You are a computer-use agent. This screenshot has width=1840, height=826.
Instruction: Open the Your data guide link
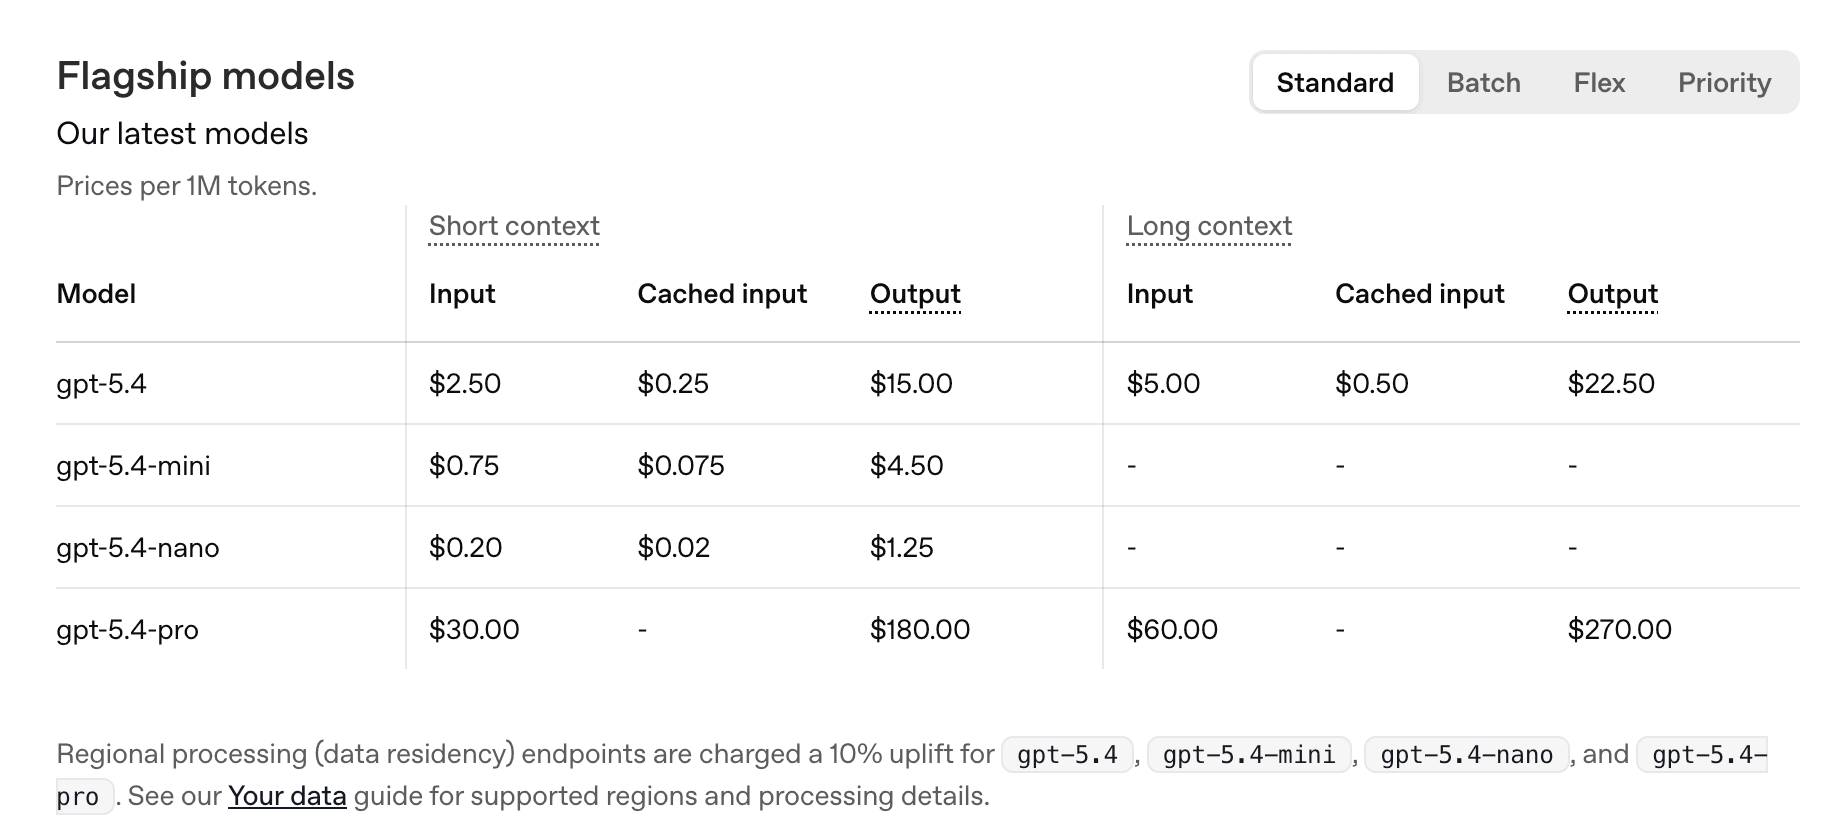[287, 796]
